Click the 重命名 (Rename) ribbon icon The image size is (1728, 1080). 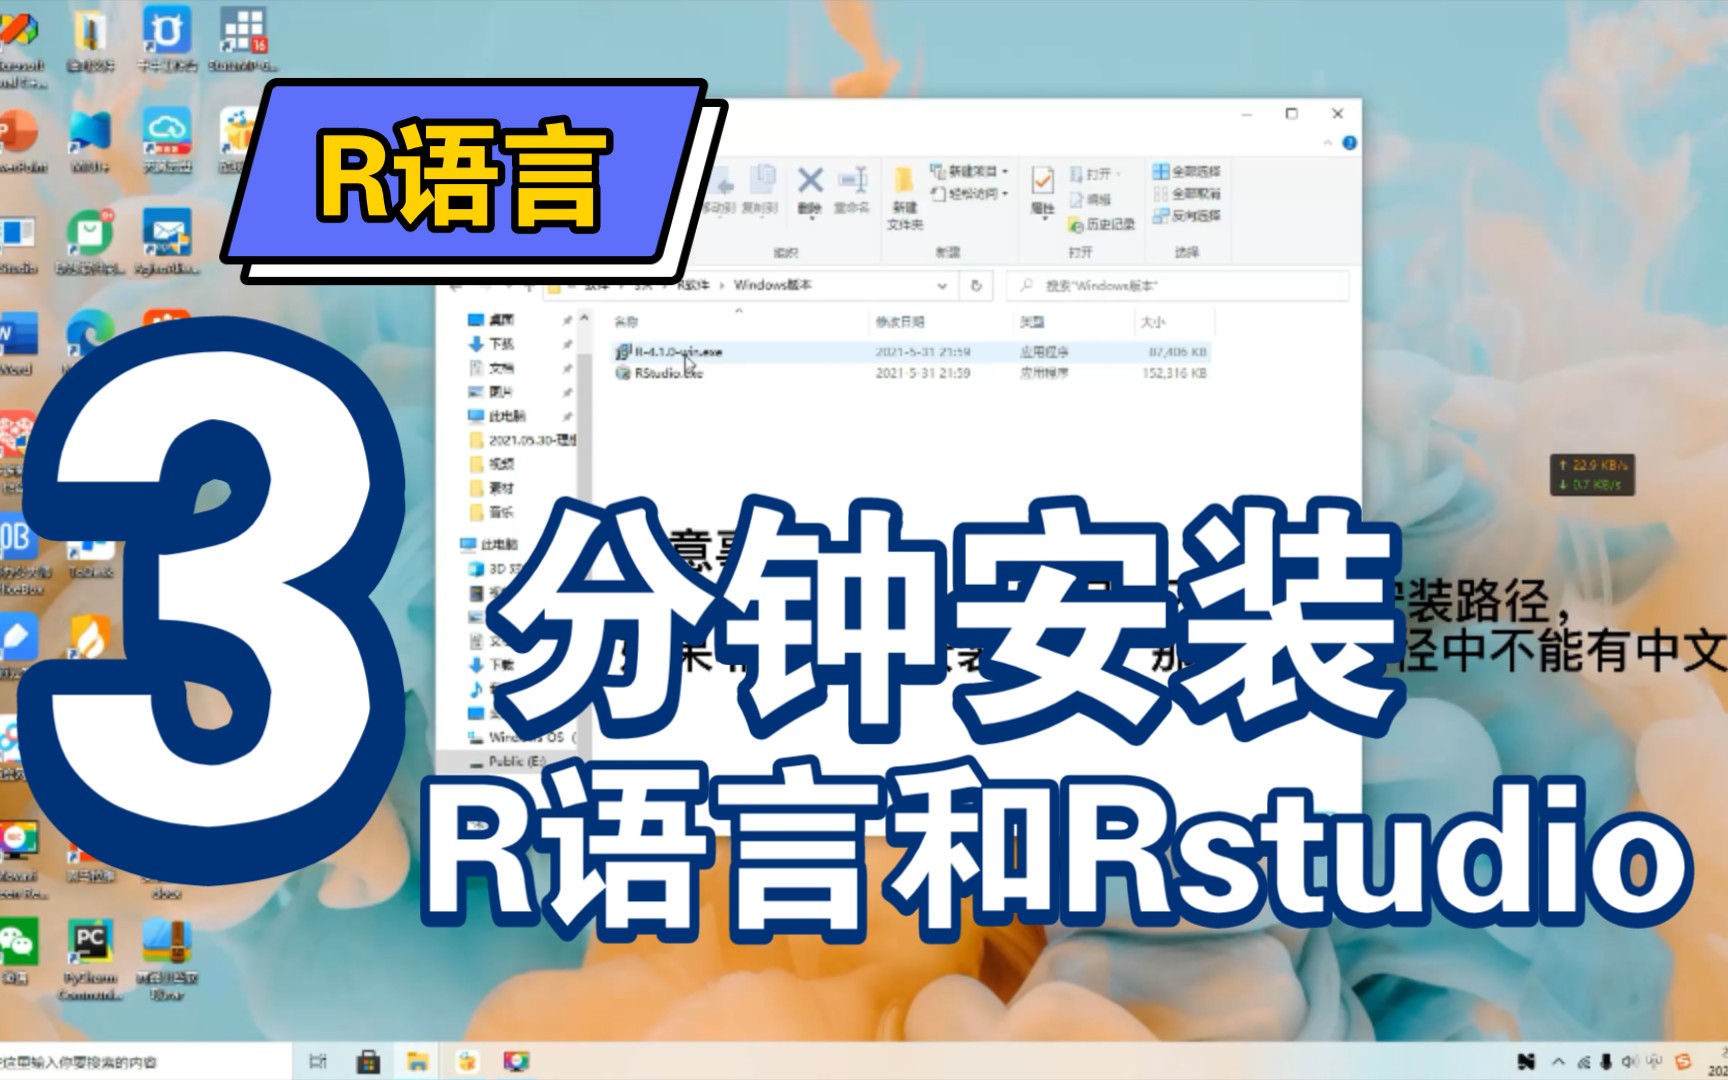pyautogui.click(x=855, y=180)
